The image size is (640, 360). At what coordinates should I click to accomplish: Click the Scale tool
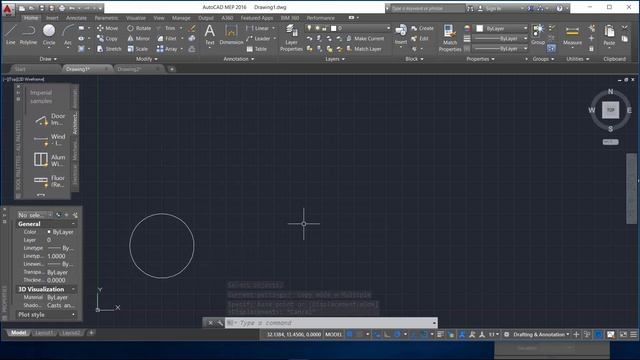(x=138, y=49)
